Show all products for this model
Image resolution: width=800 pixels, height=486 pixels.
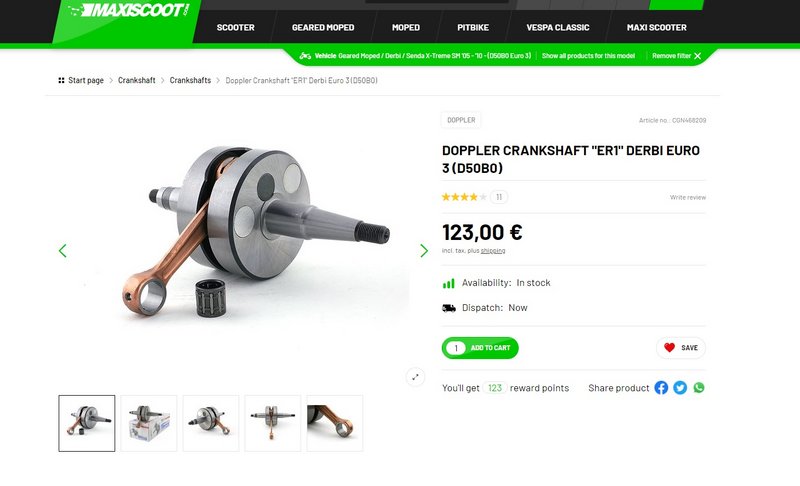[588, 56]
